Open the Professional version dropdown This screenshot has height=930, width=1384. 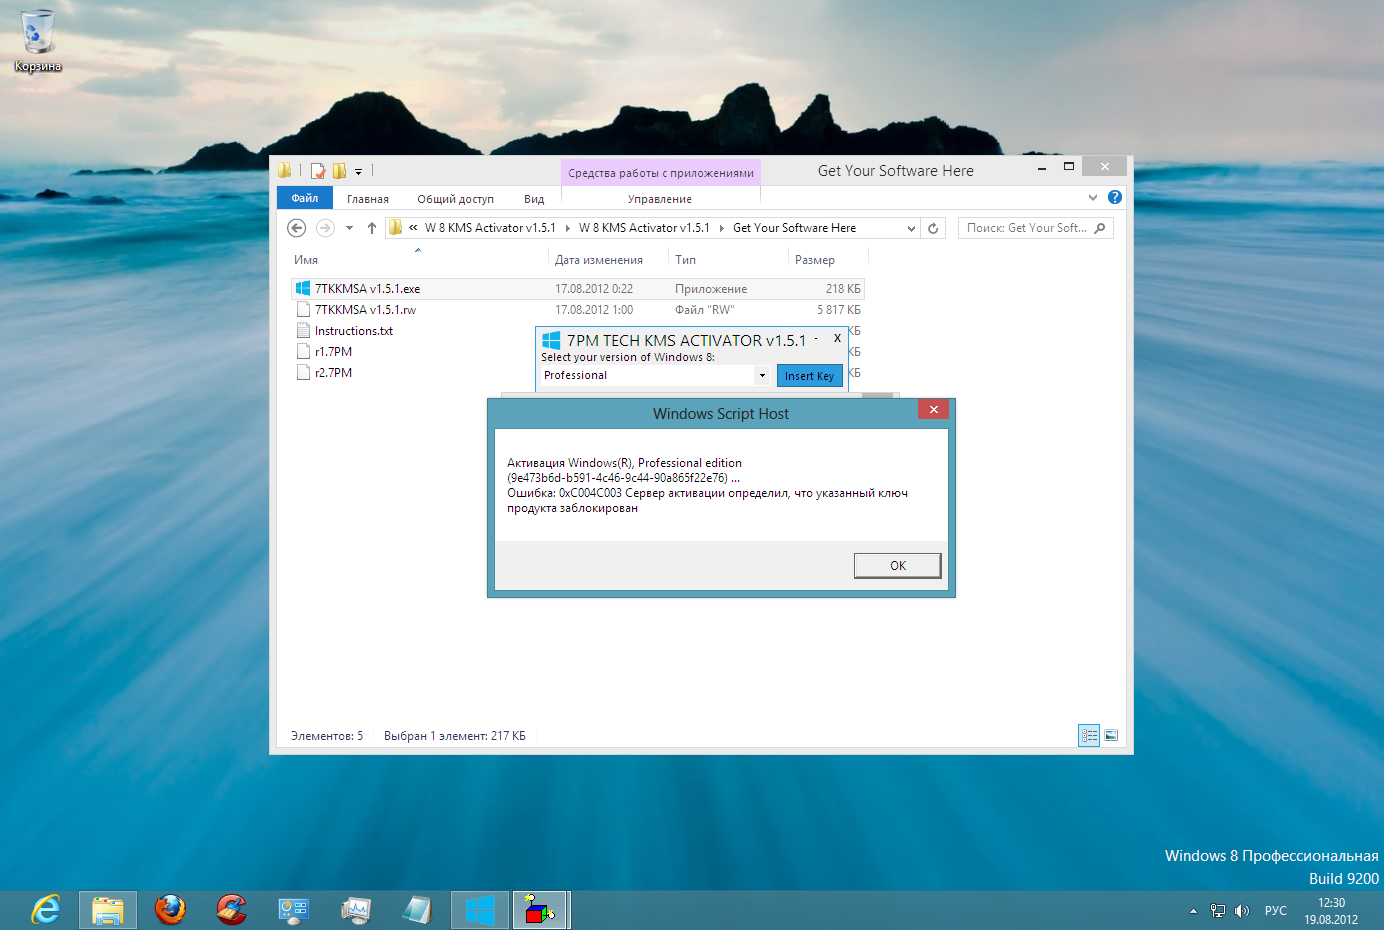tap(761, 375)
